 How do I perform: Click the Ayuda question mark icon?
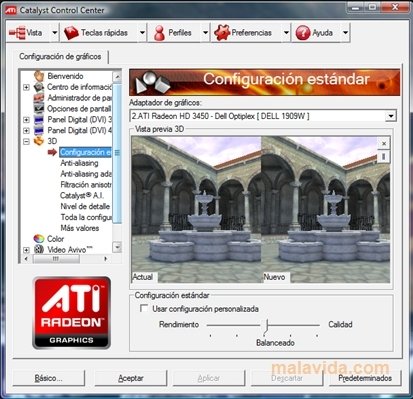303,33
